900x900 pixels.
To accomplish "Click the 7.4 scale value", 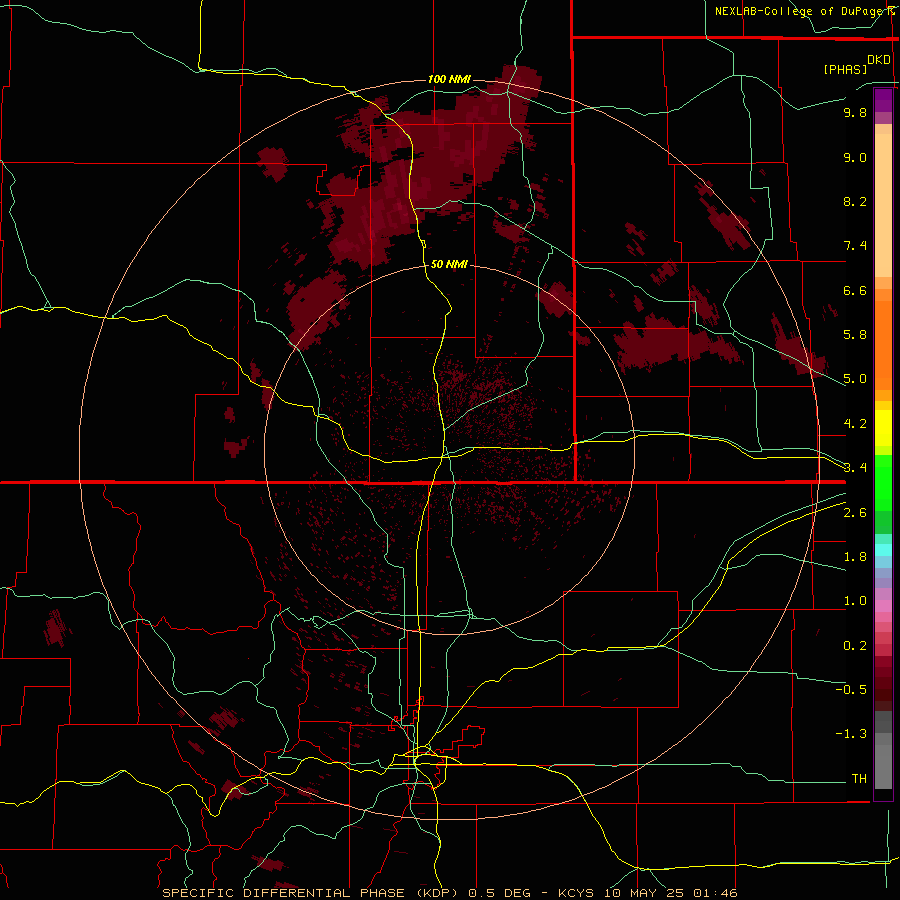I will (855, 246).
